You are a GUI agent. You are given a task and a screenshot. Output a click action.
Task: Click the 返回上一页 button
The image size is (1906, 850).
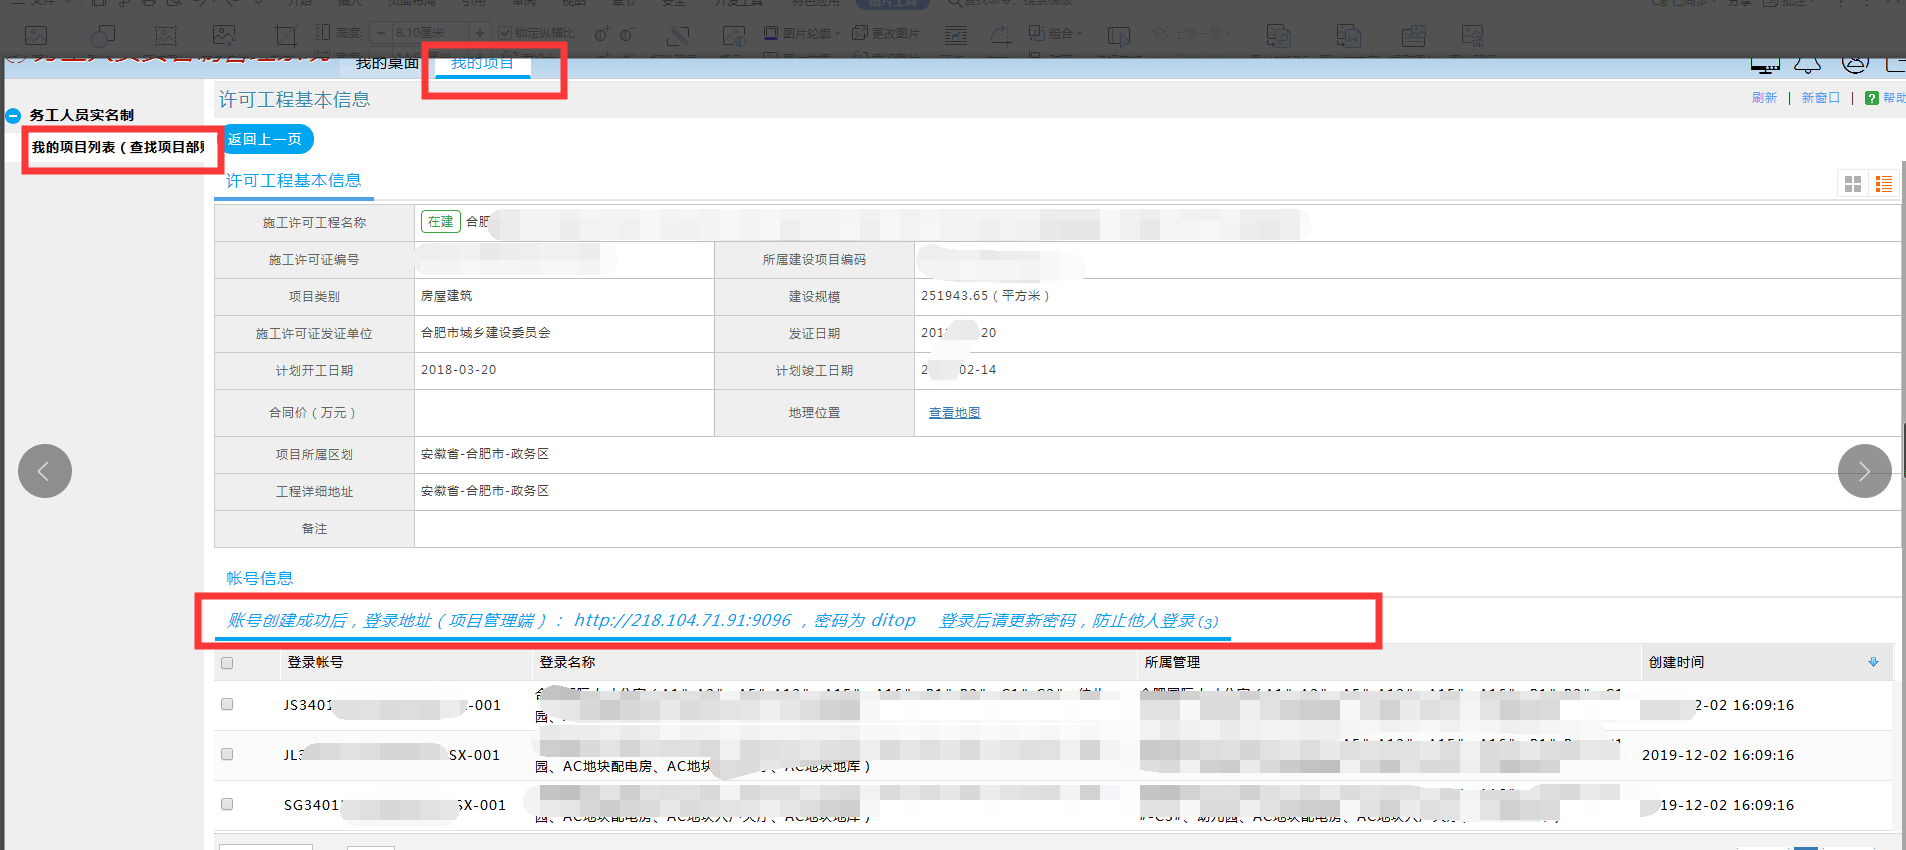[265, 139]
